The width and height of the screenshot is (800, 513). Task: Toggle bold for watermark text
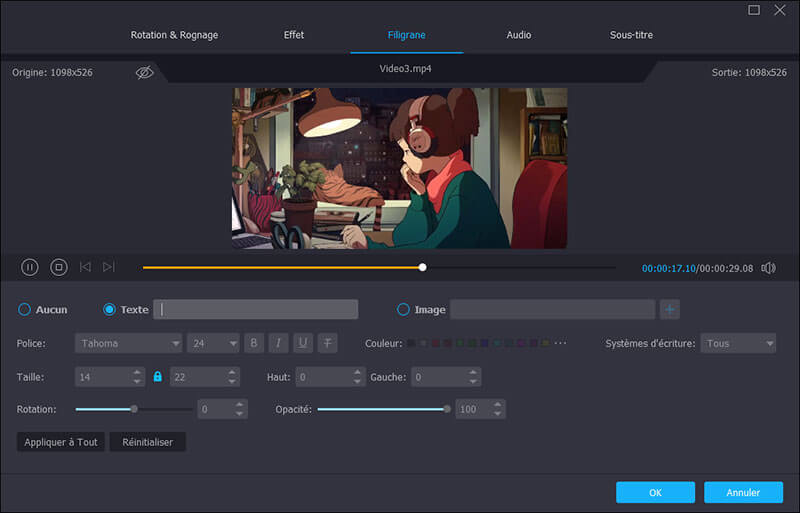[254, 343]
